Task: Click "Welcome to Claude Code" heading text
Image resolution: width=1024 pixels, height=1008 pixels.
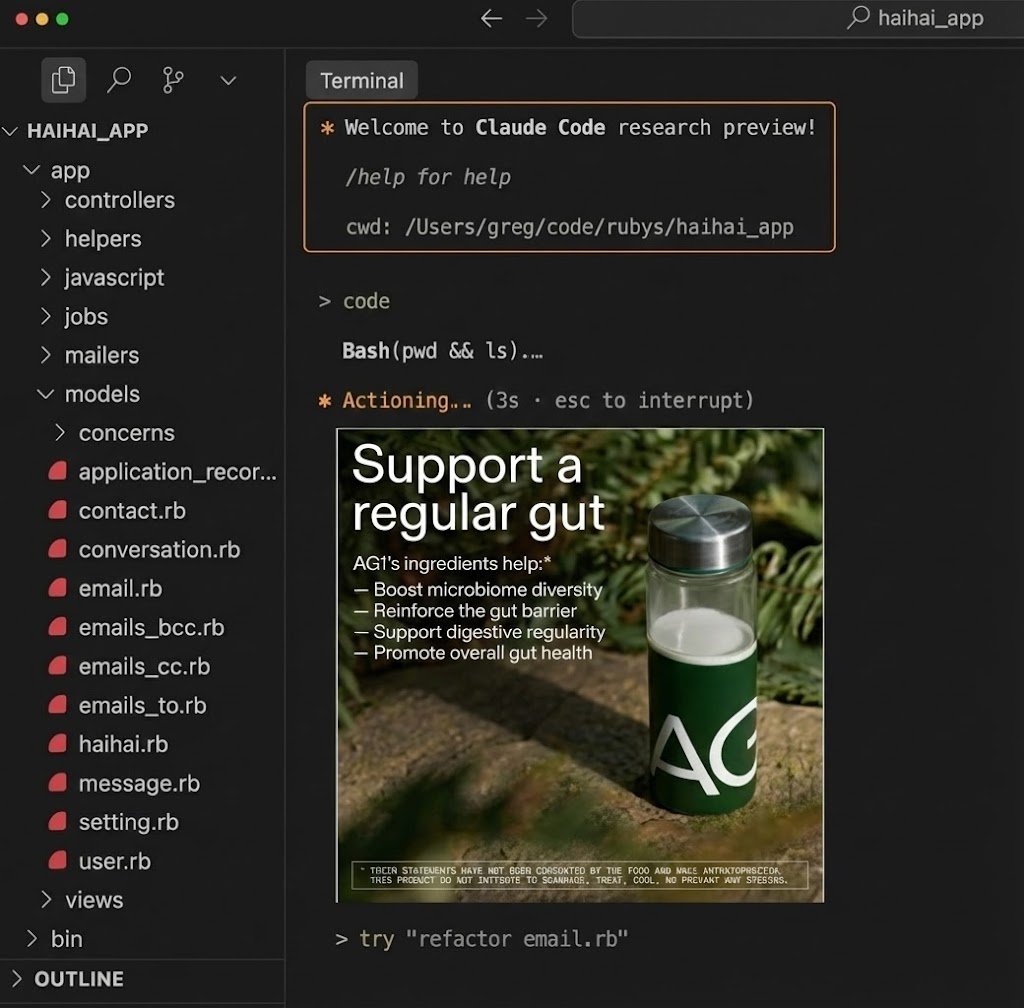Action: 475,127
